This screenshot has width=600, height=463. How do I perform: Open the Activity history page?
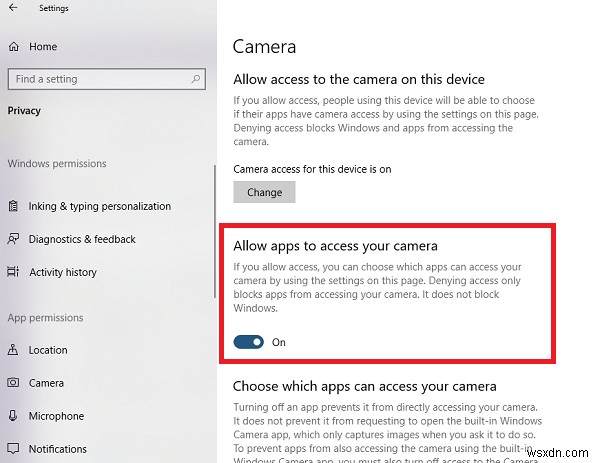[63, 272]
